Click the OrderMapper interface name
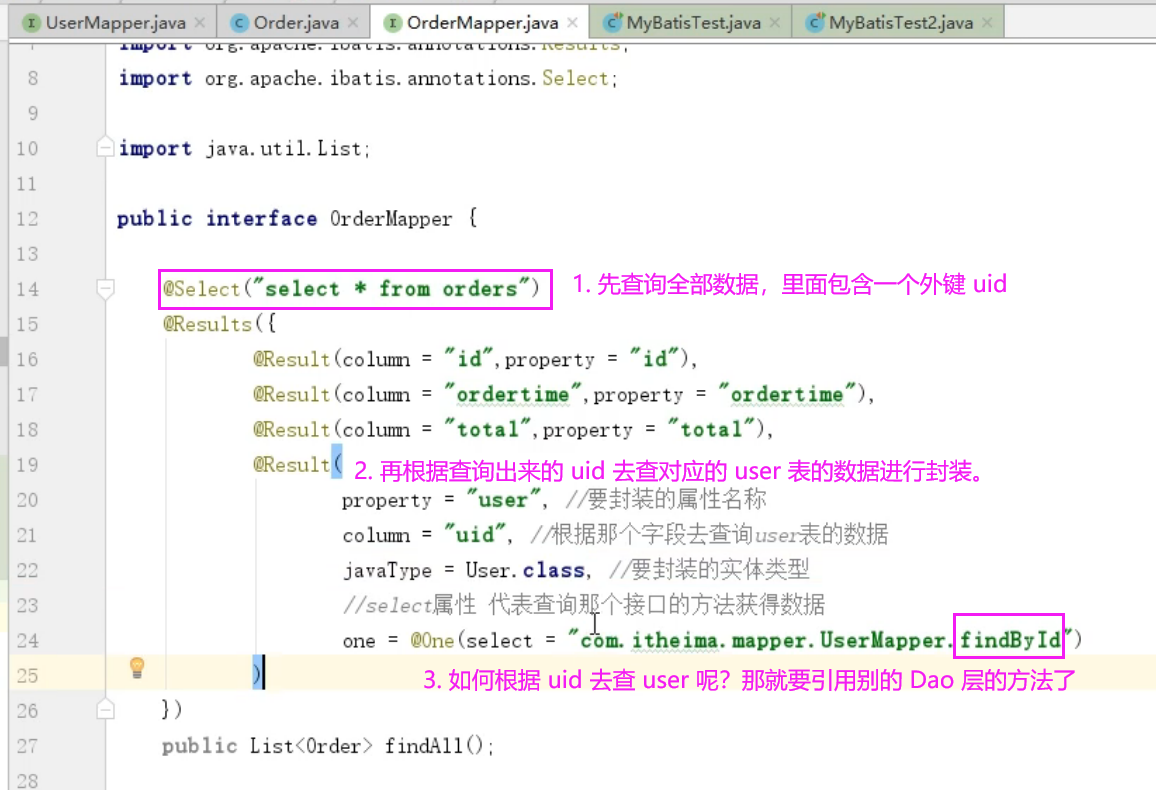The width and height of the screenshot is (1156, 790). 391,219
